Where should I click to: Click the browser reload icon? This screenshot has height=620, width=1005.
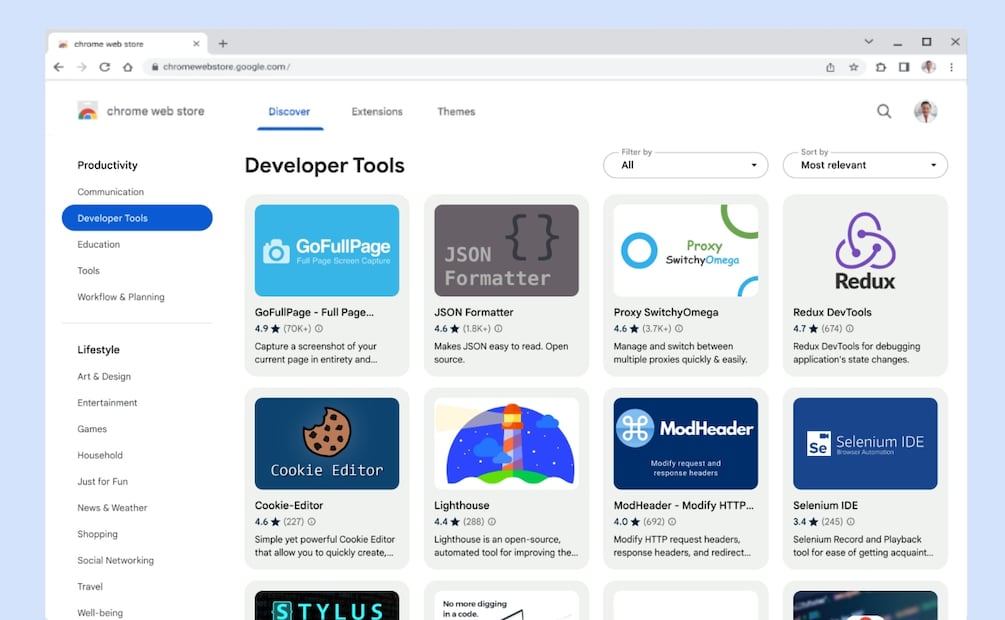[104, 67]
